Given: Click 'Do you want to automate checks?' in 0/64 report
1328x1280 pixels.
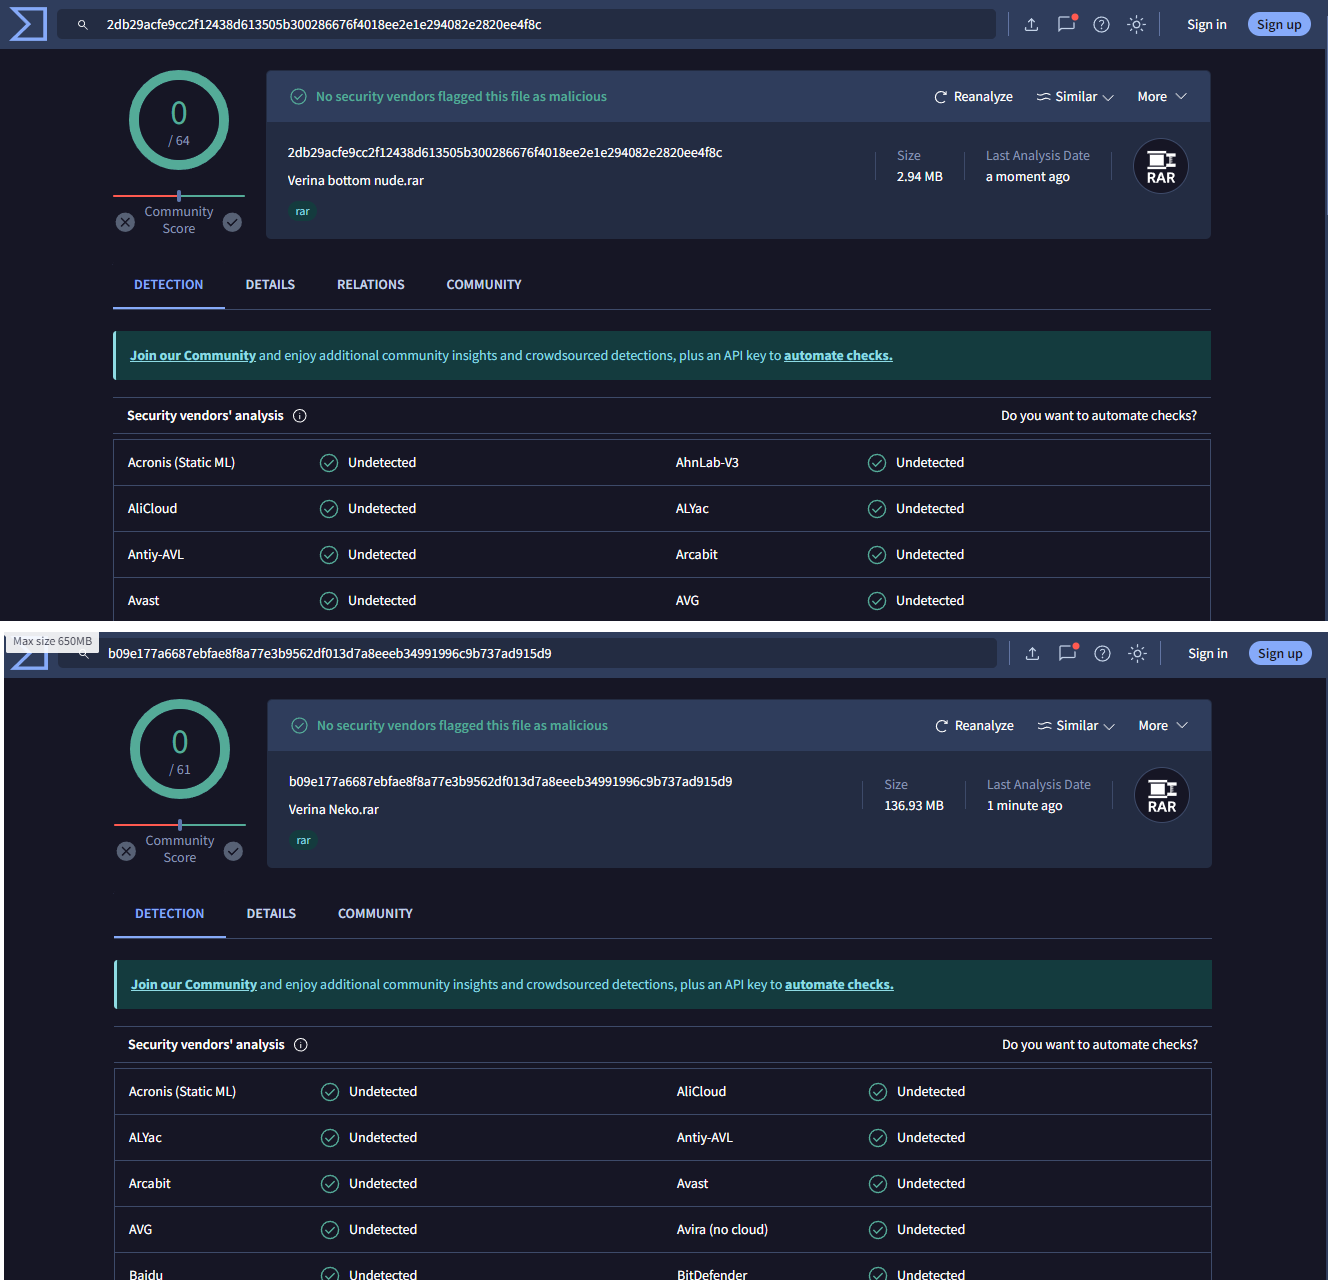Looking at the screenshot, I should tap(1099, 416).
